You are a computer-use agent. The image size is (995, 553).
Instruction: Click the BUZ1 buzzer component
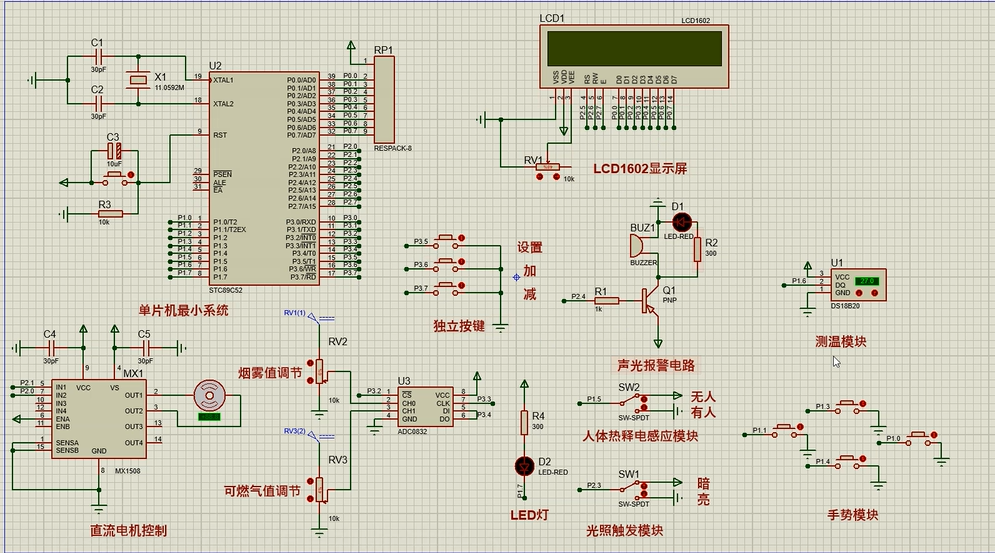click(644, 247)
